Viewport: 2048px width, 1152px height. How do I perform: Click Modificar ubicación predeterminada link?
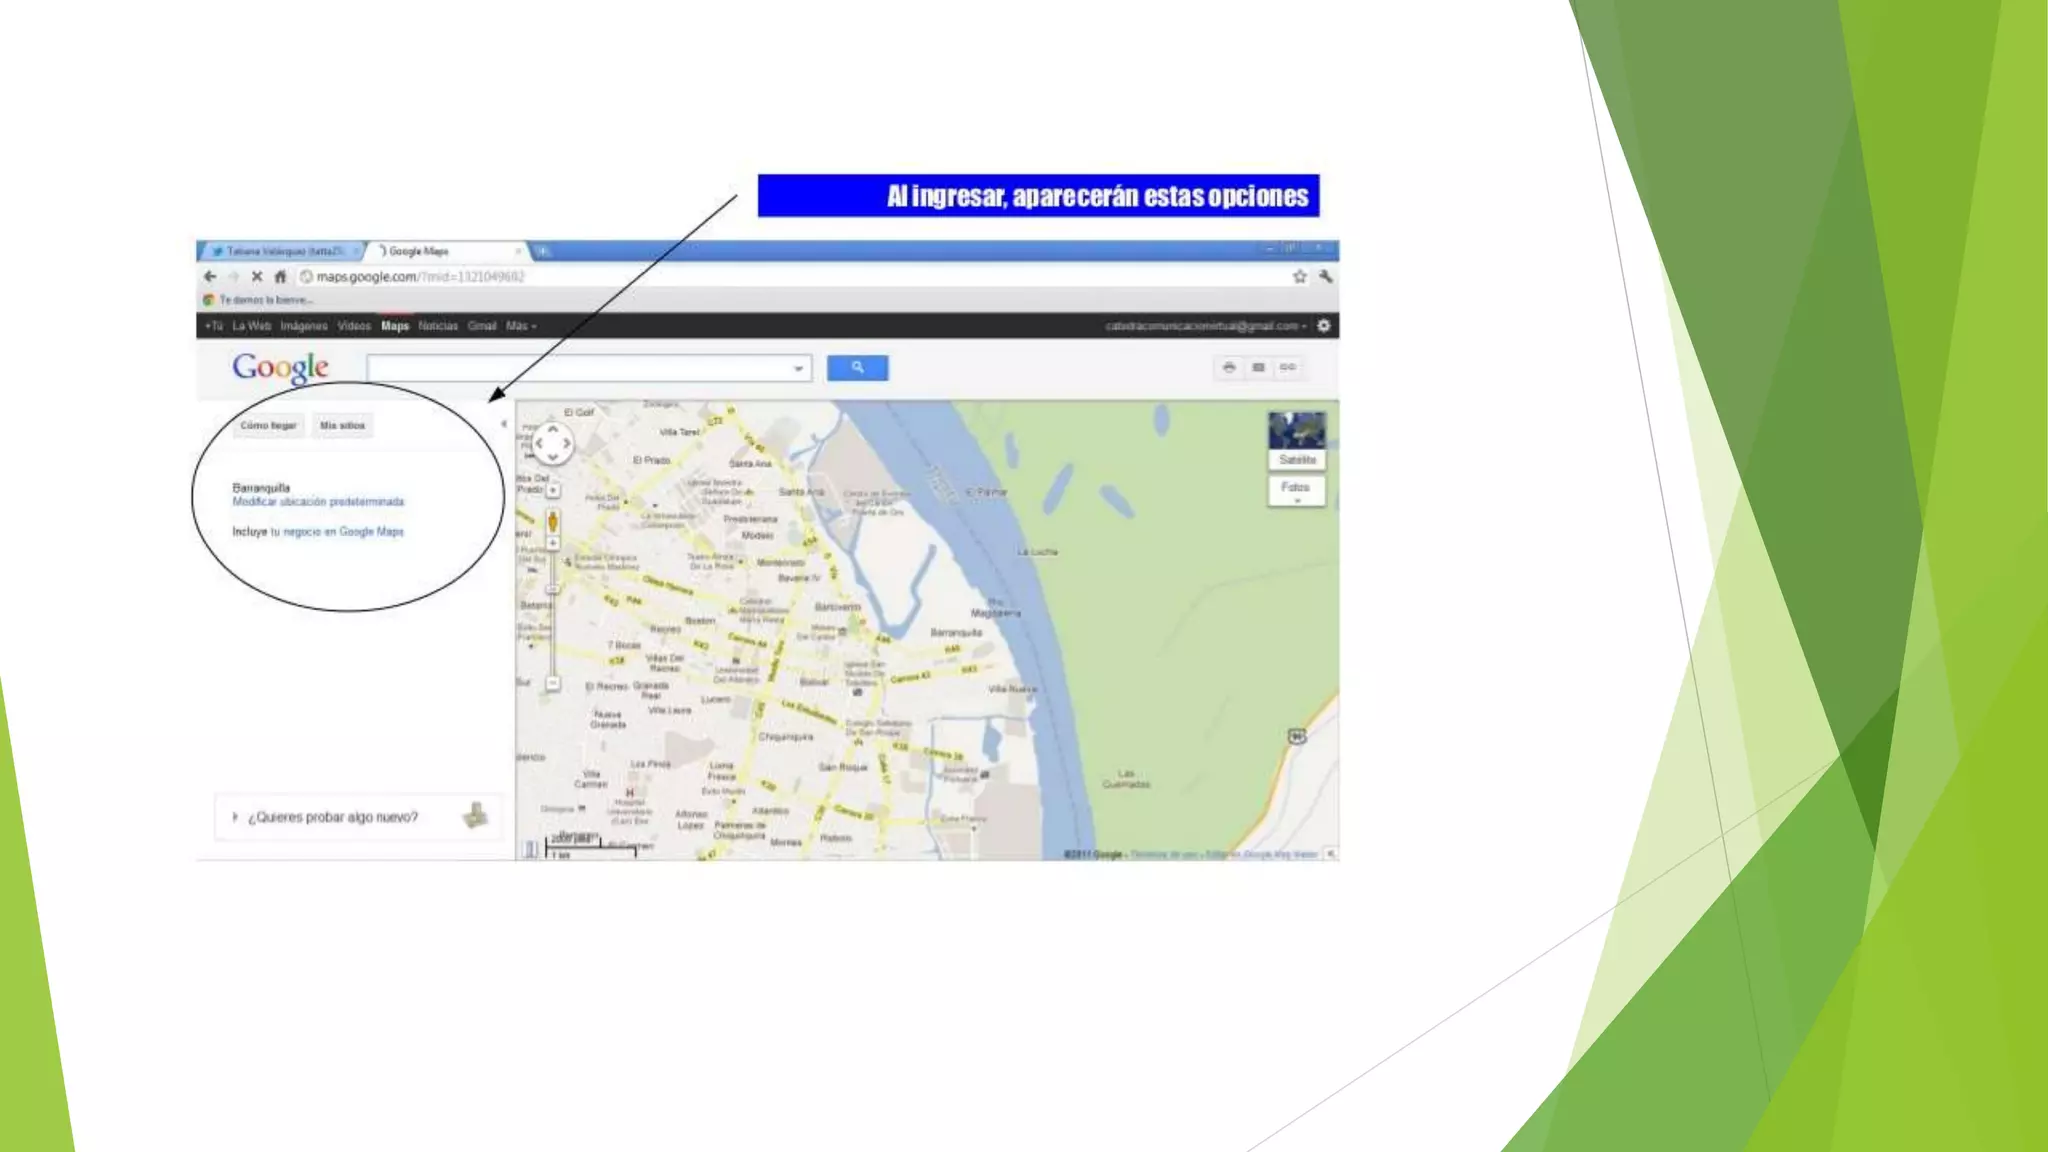click(318, 502)
